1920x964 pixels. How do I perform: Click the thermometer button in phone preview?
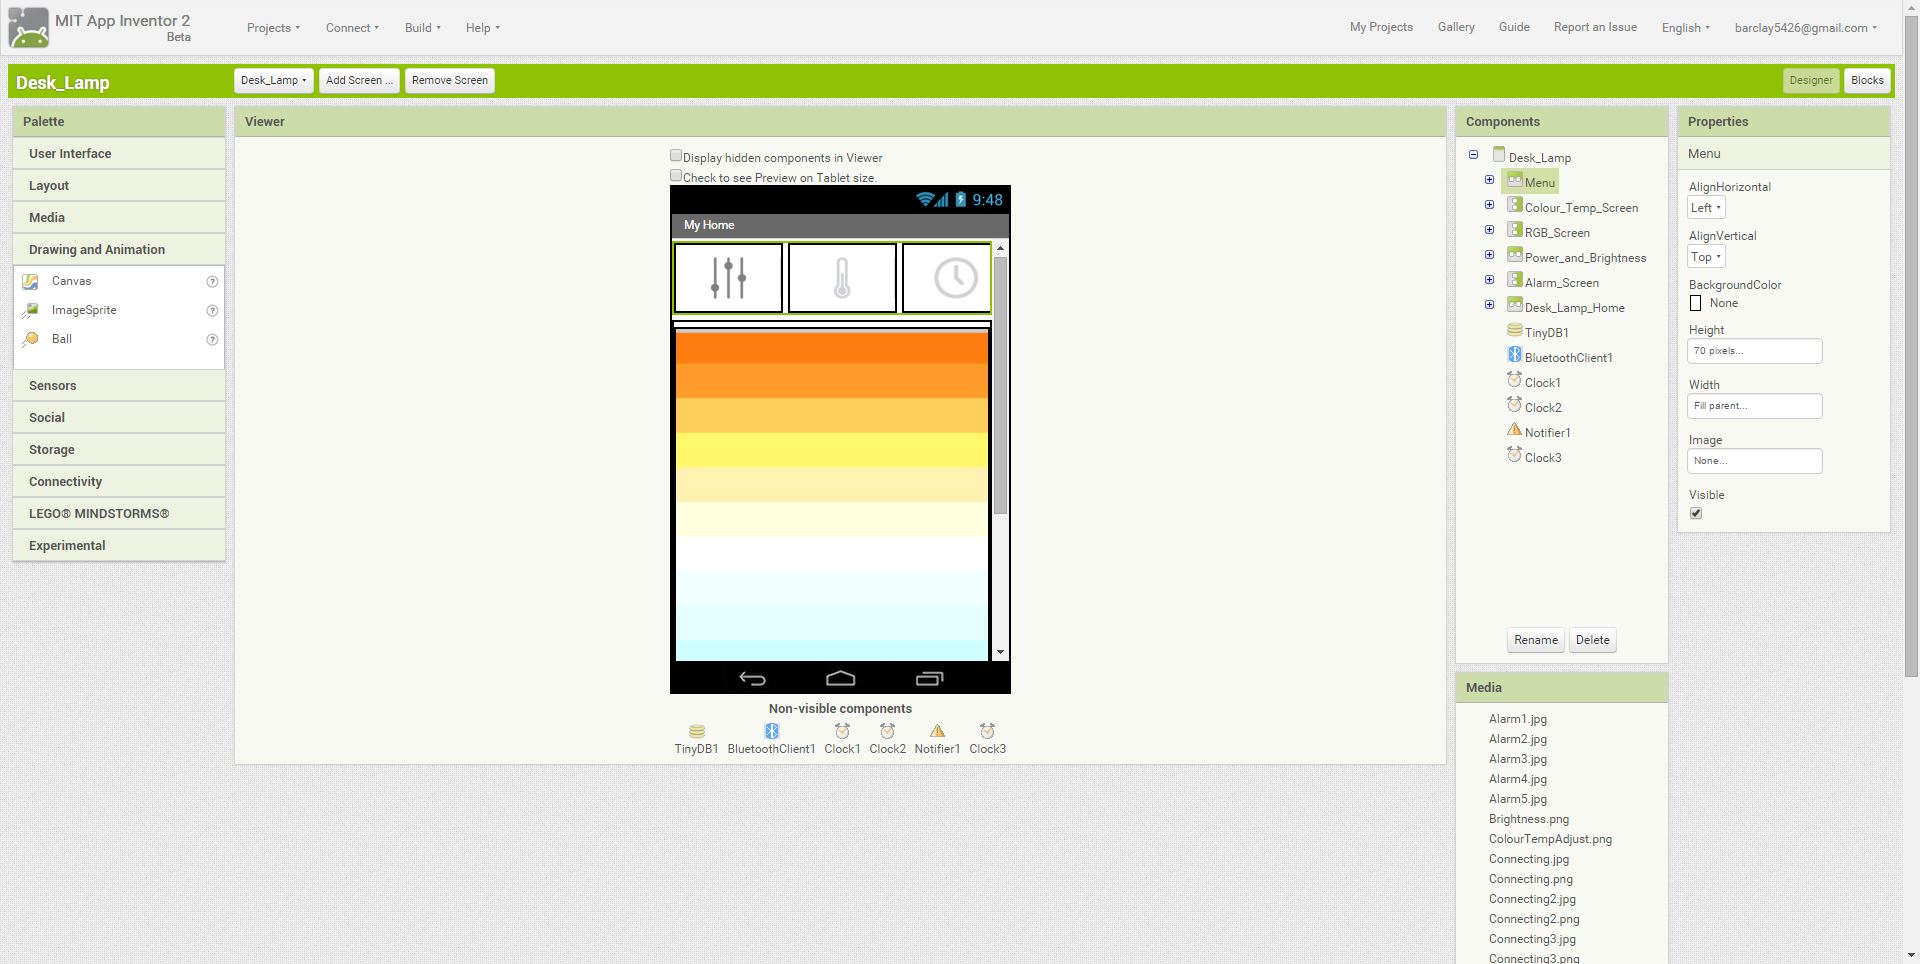click(x=842, y=278)
